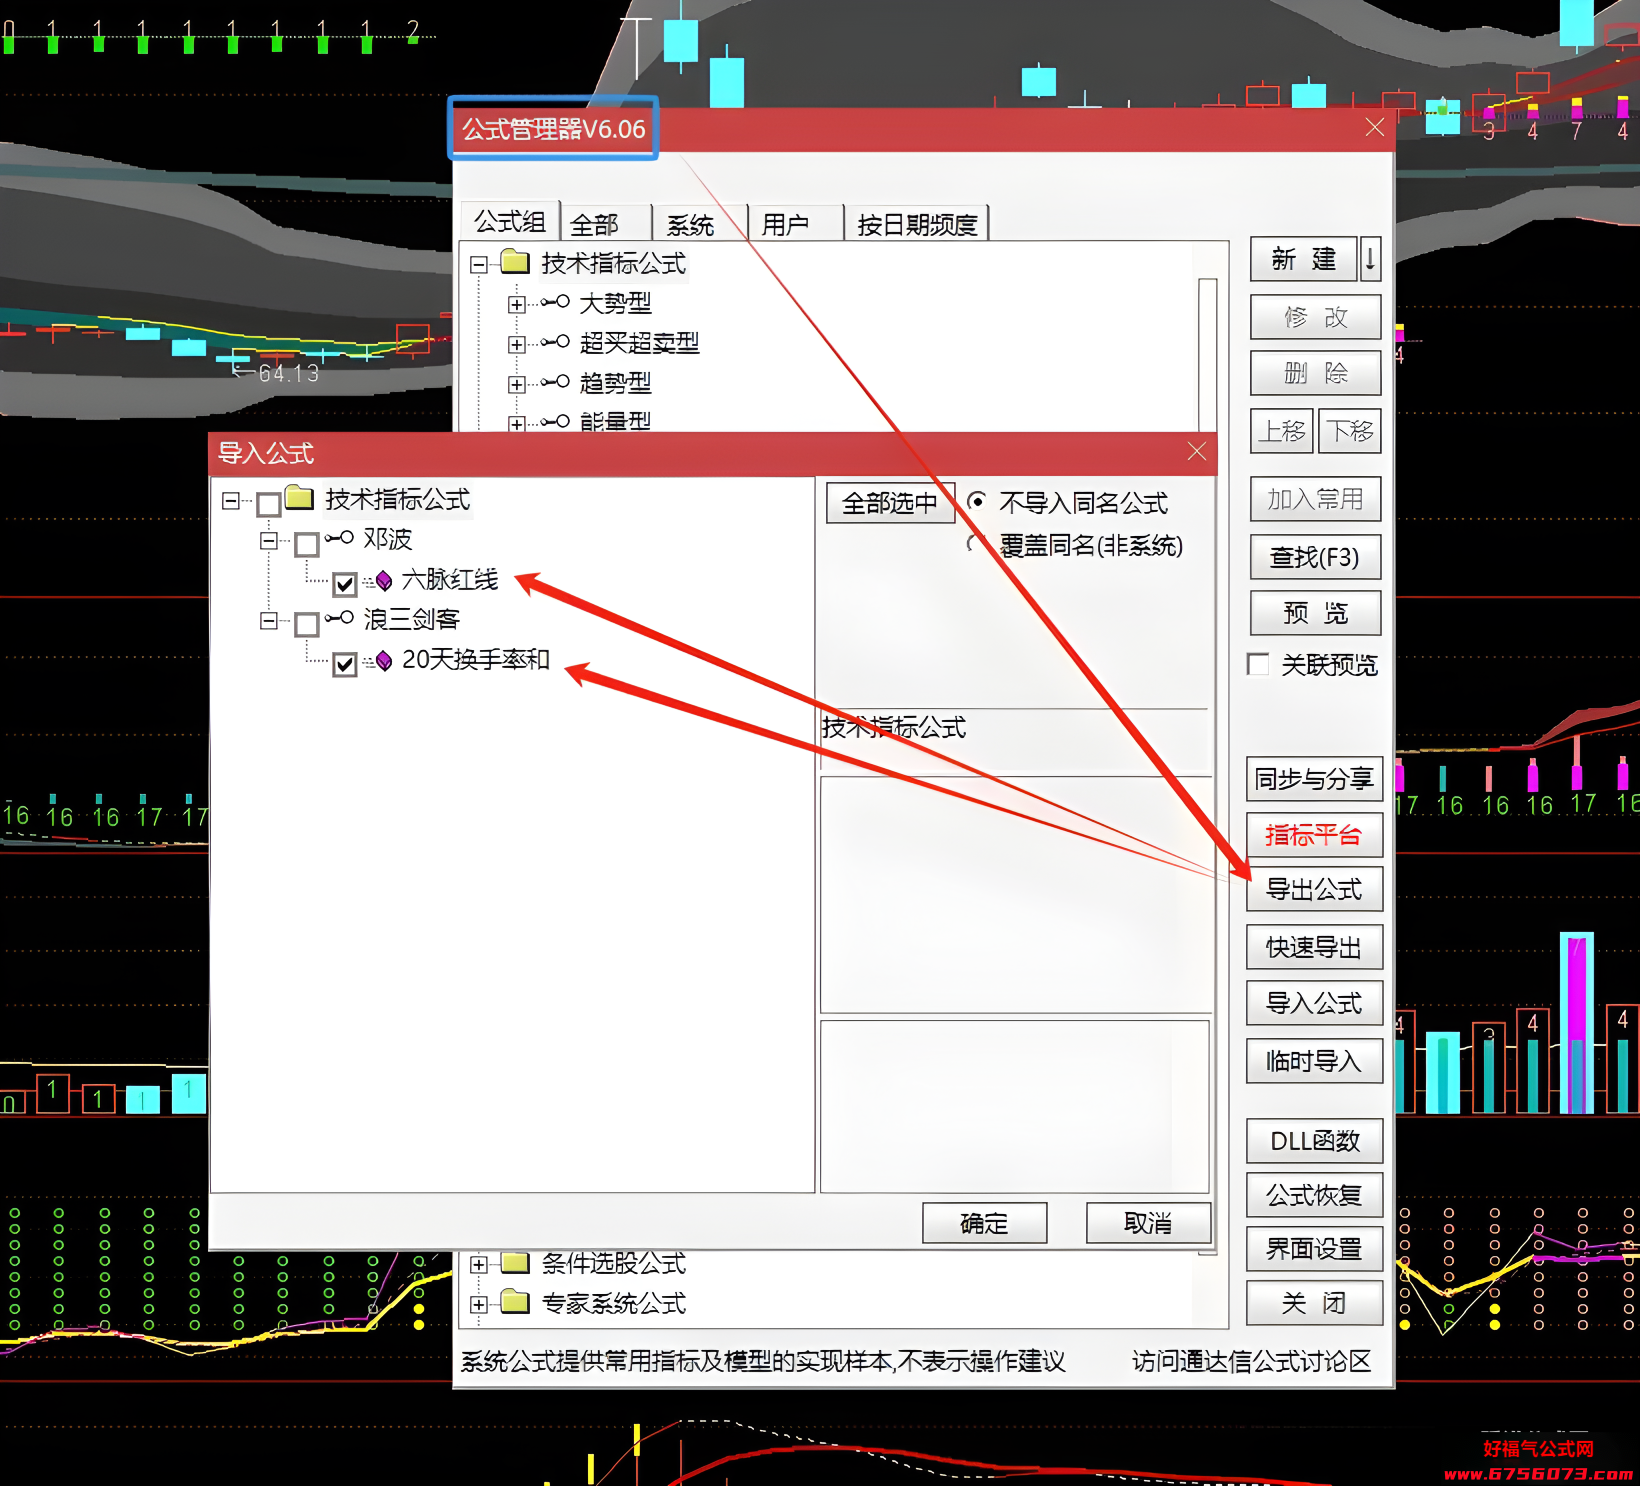This screenshot has height=1486, width=1640.
Task: Uncheck the 20天换手率和 checkbox
Action: [345, 663]
